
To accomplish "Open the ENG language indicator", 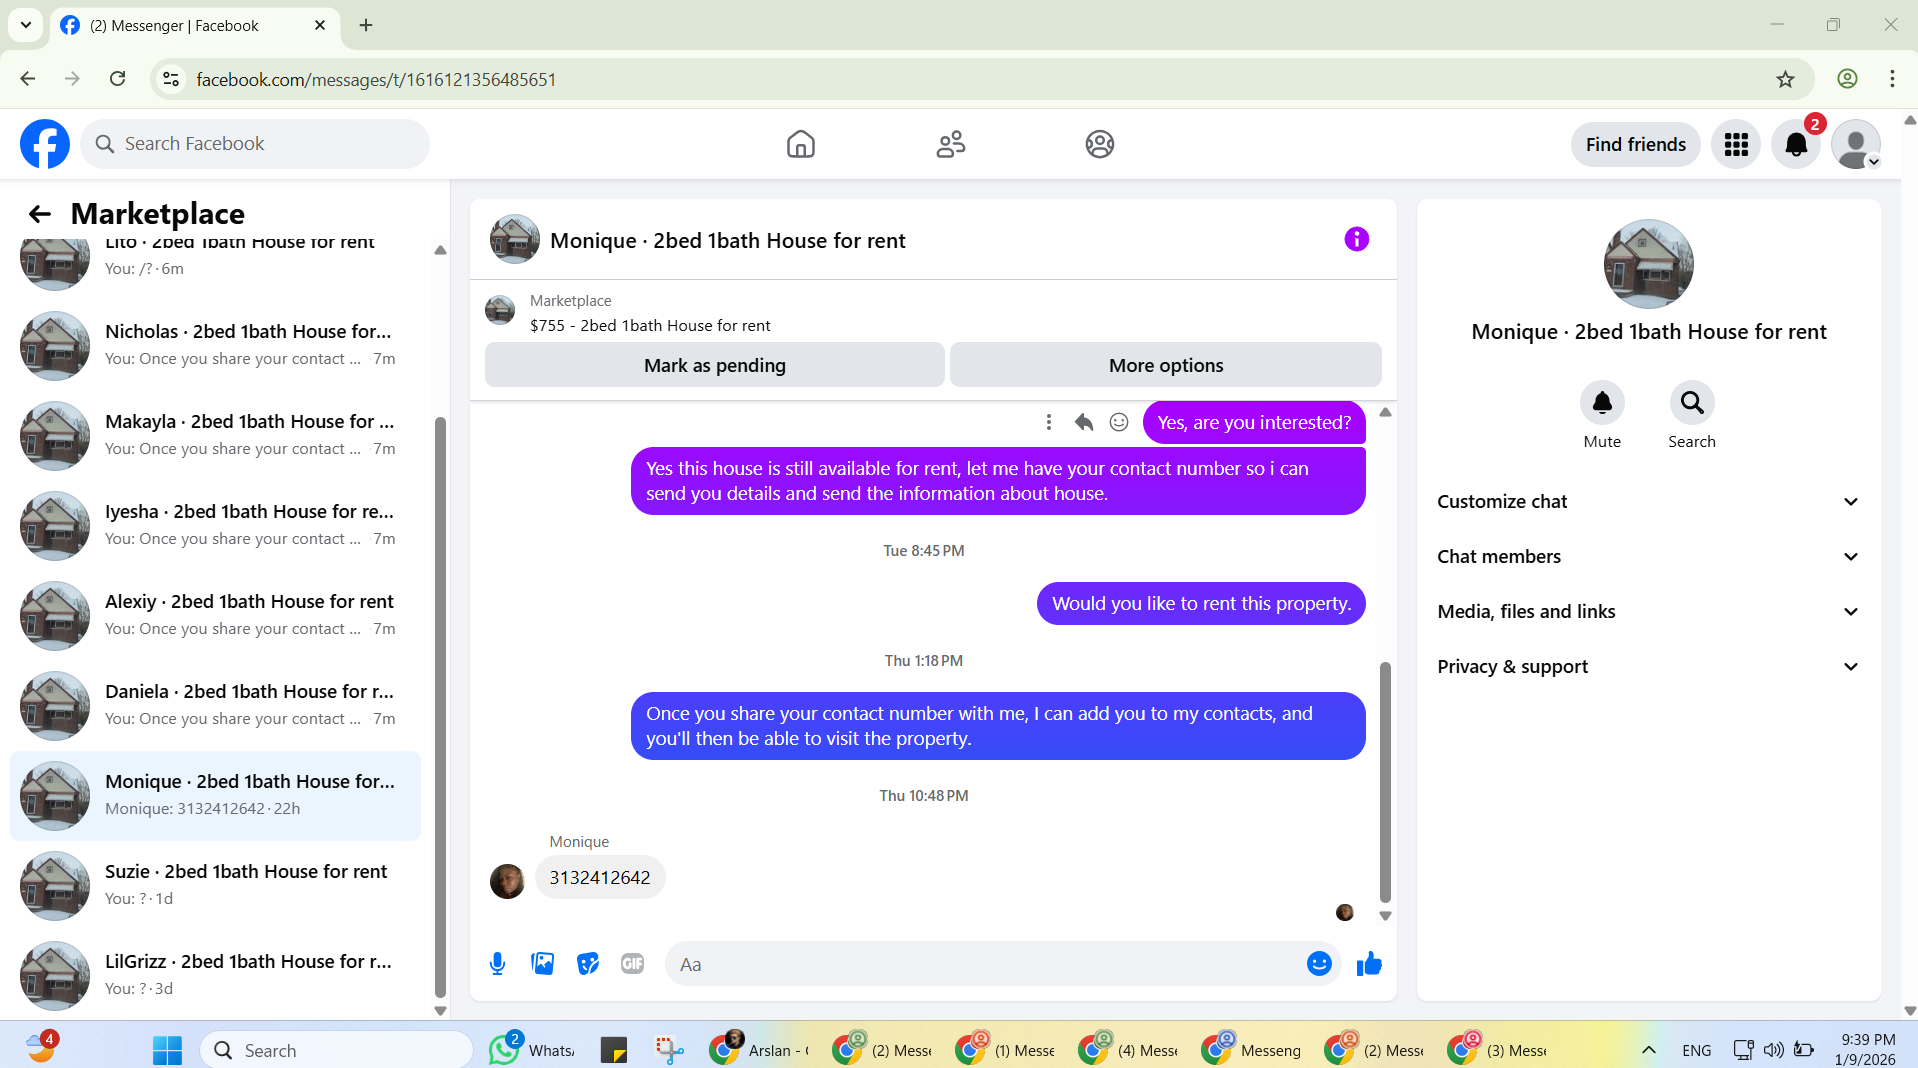I will coord(1696,1050).
